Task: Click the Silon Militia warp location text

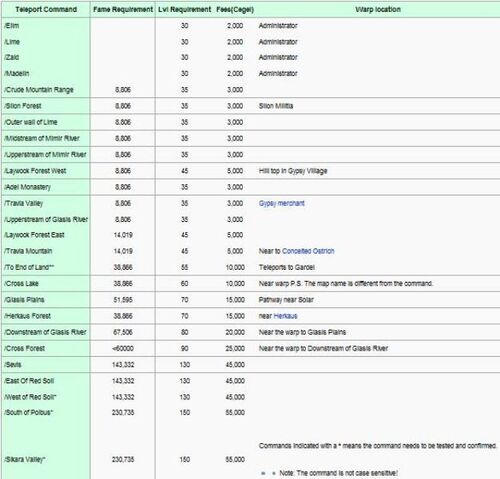Action: (x=276, y=106)
